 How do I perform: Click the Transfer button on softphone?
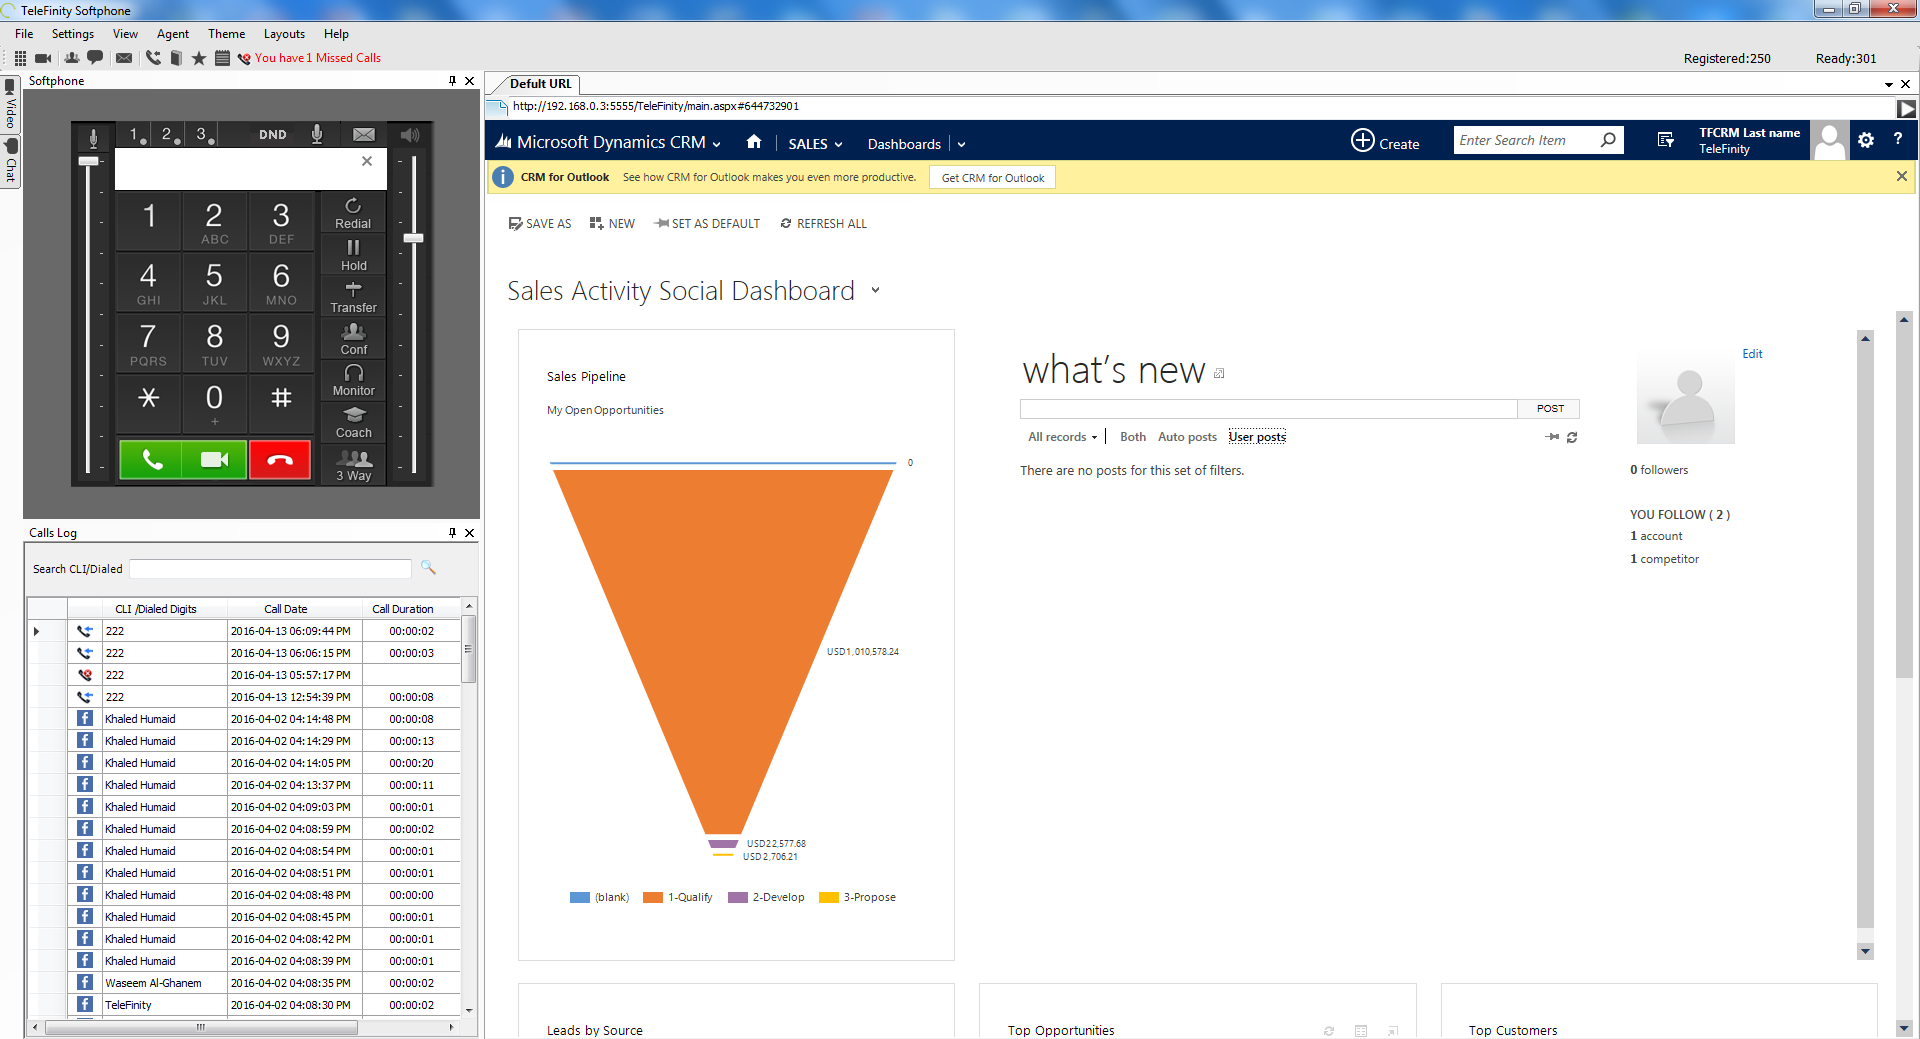(353, 297)
